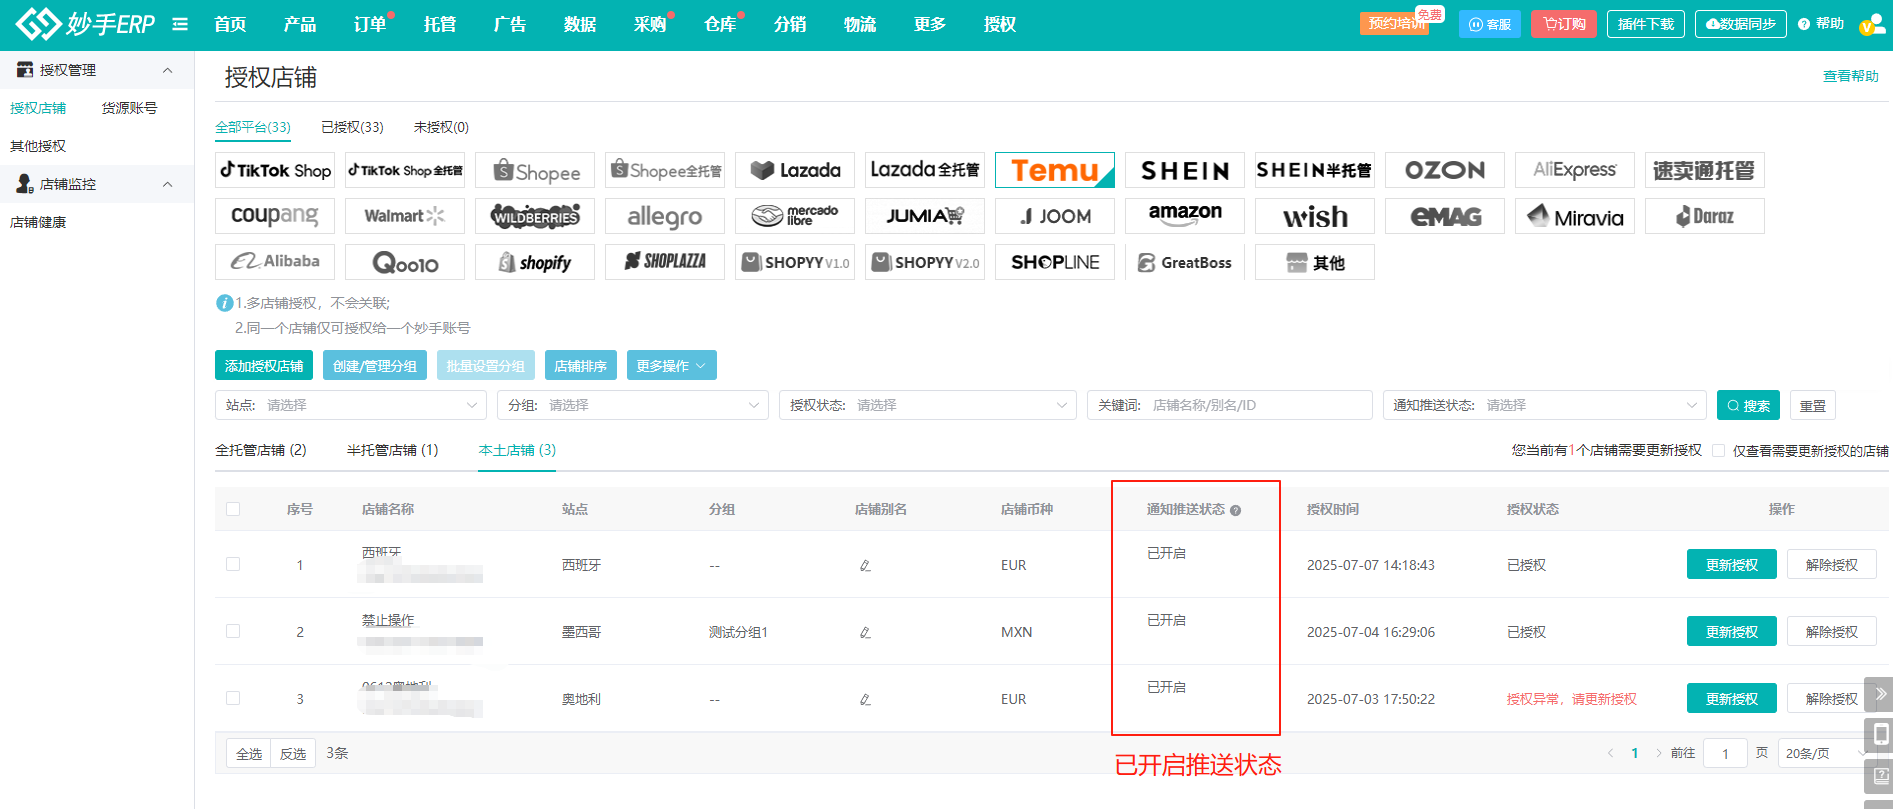Select the TikTok Shop platform logo

coord(275,170)
